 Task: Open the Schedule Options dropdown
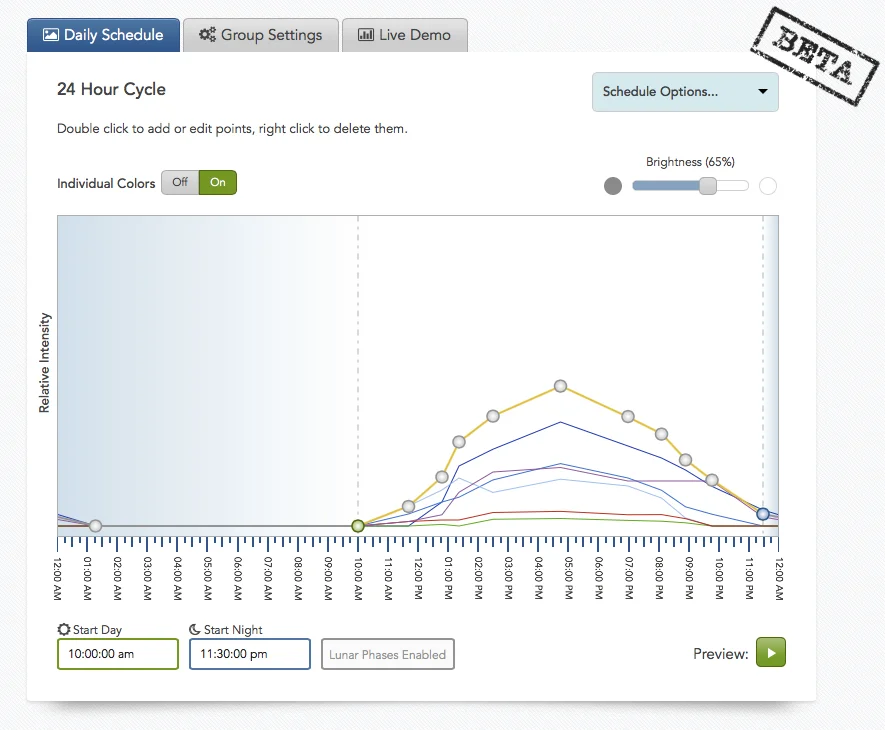[x=685, y=91]
